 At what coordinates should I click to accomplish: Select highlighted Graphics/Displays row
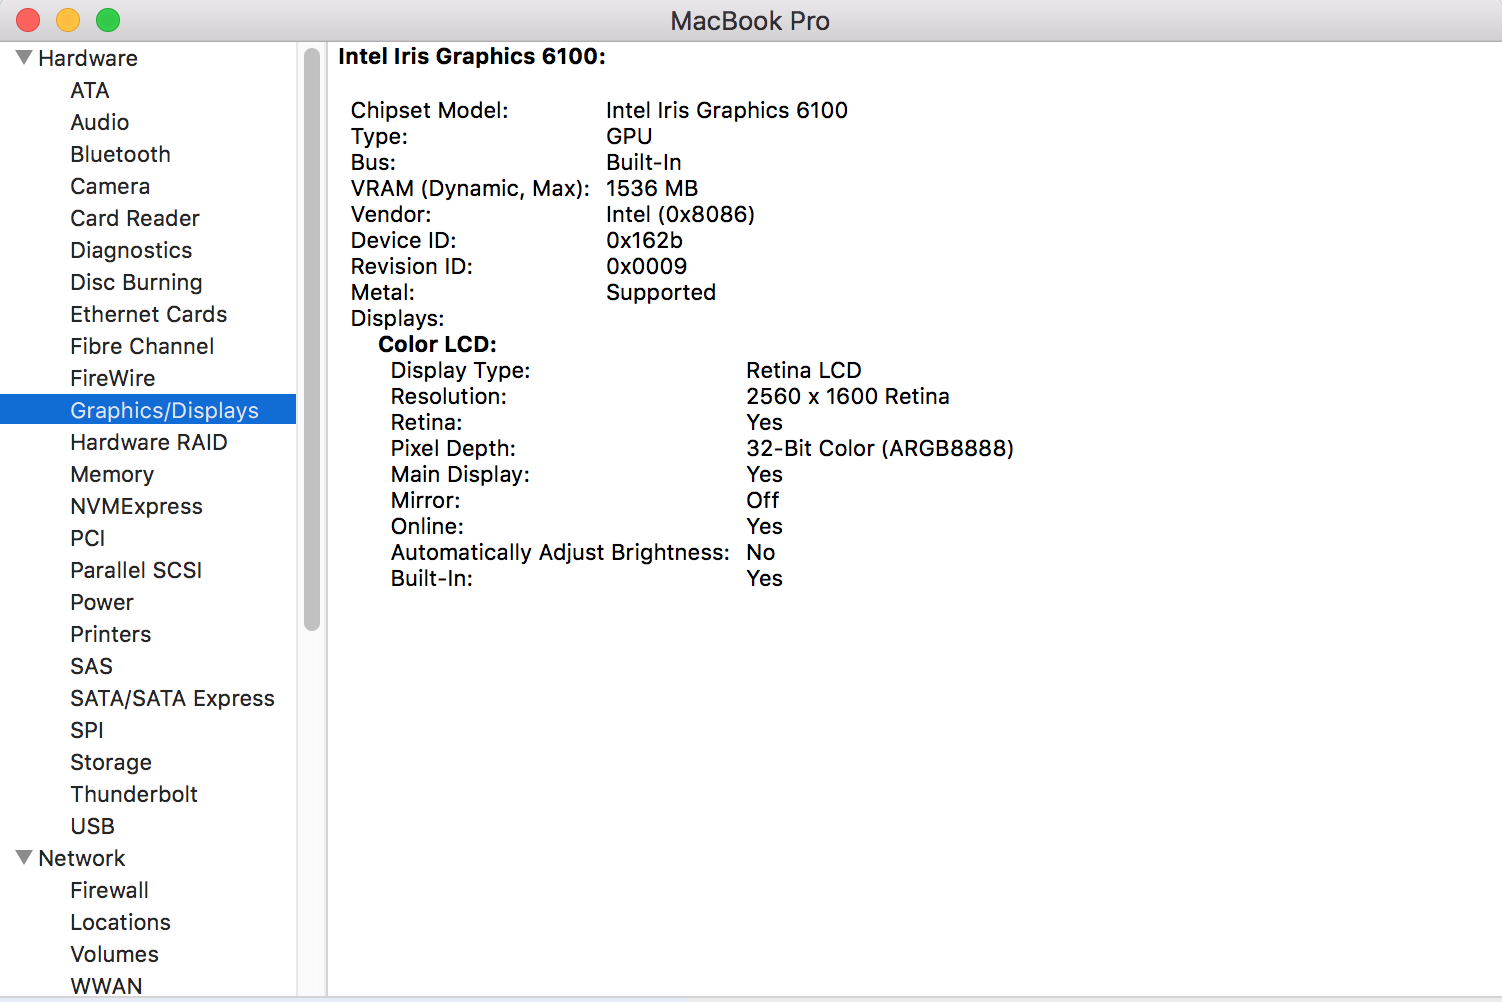click(x=148, y=410)
